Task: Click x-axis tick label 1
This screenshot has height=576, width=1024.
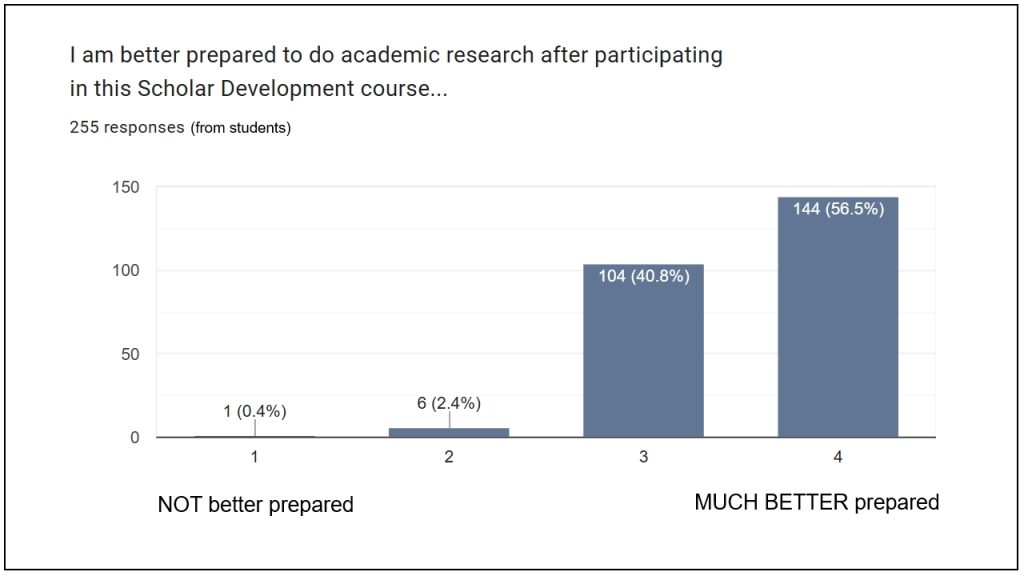Action: [255, 457]
